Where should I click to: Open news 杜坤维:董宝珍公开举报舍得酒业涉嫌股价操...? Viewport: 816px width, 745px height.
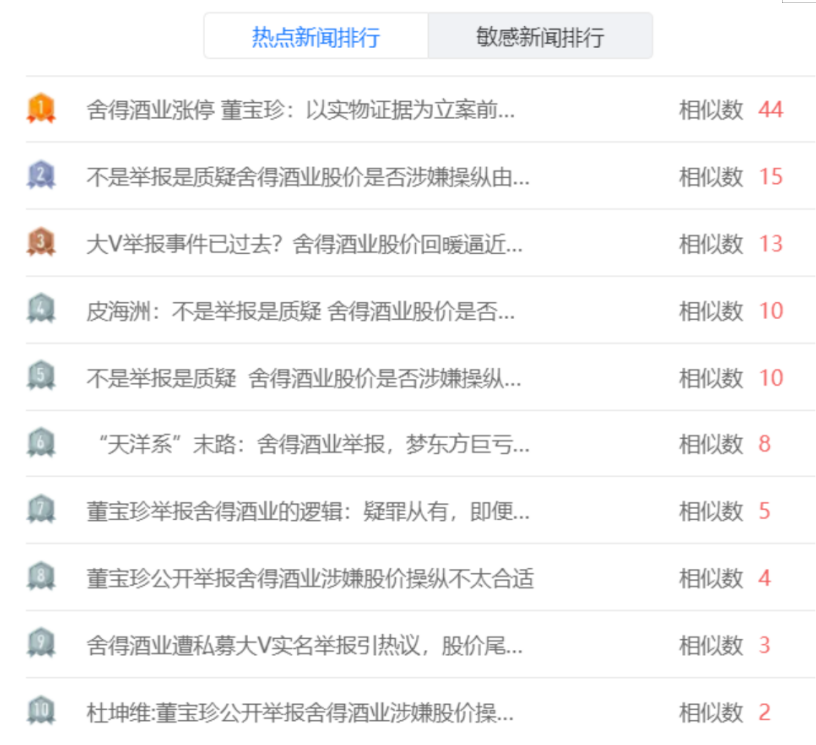click(300, 713)
